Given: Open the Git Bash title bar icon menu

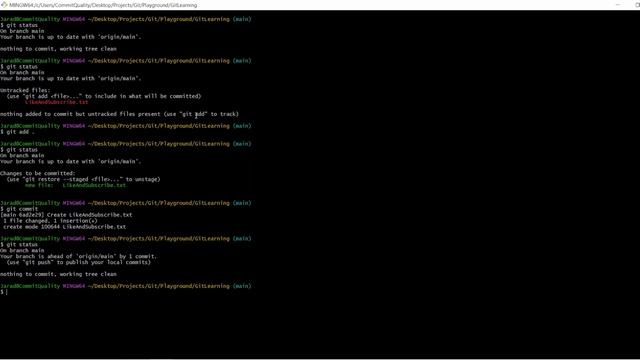Looking at the screenshot, I should [4, 5].
